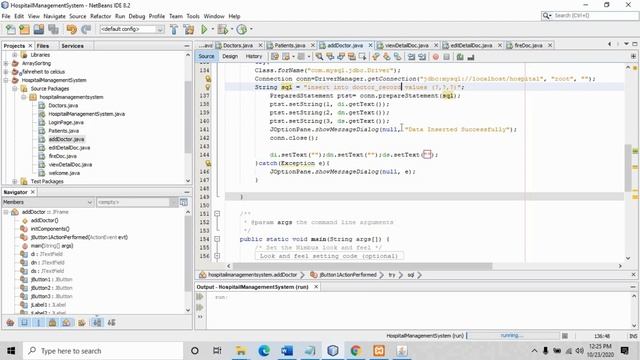Switch to Design view
640x360 pixels.
pyautogui.click(x=230, y=56)
